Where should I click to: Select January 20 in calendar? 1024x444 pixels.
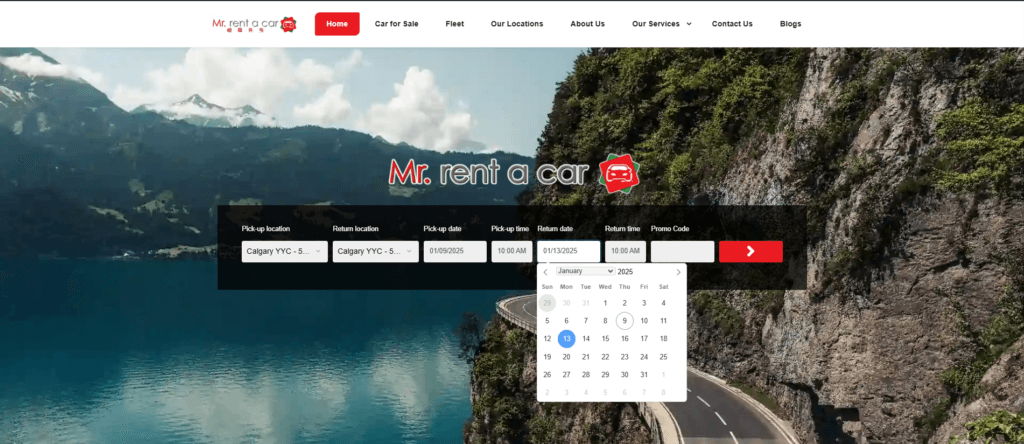(x=566, y=357)
